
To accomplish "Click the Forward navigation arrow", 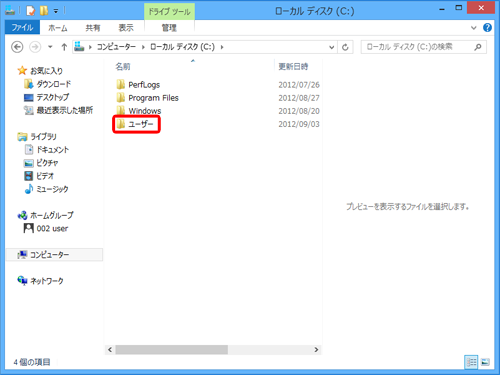I will point(35,47).
